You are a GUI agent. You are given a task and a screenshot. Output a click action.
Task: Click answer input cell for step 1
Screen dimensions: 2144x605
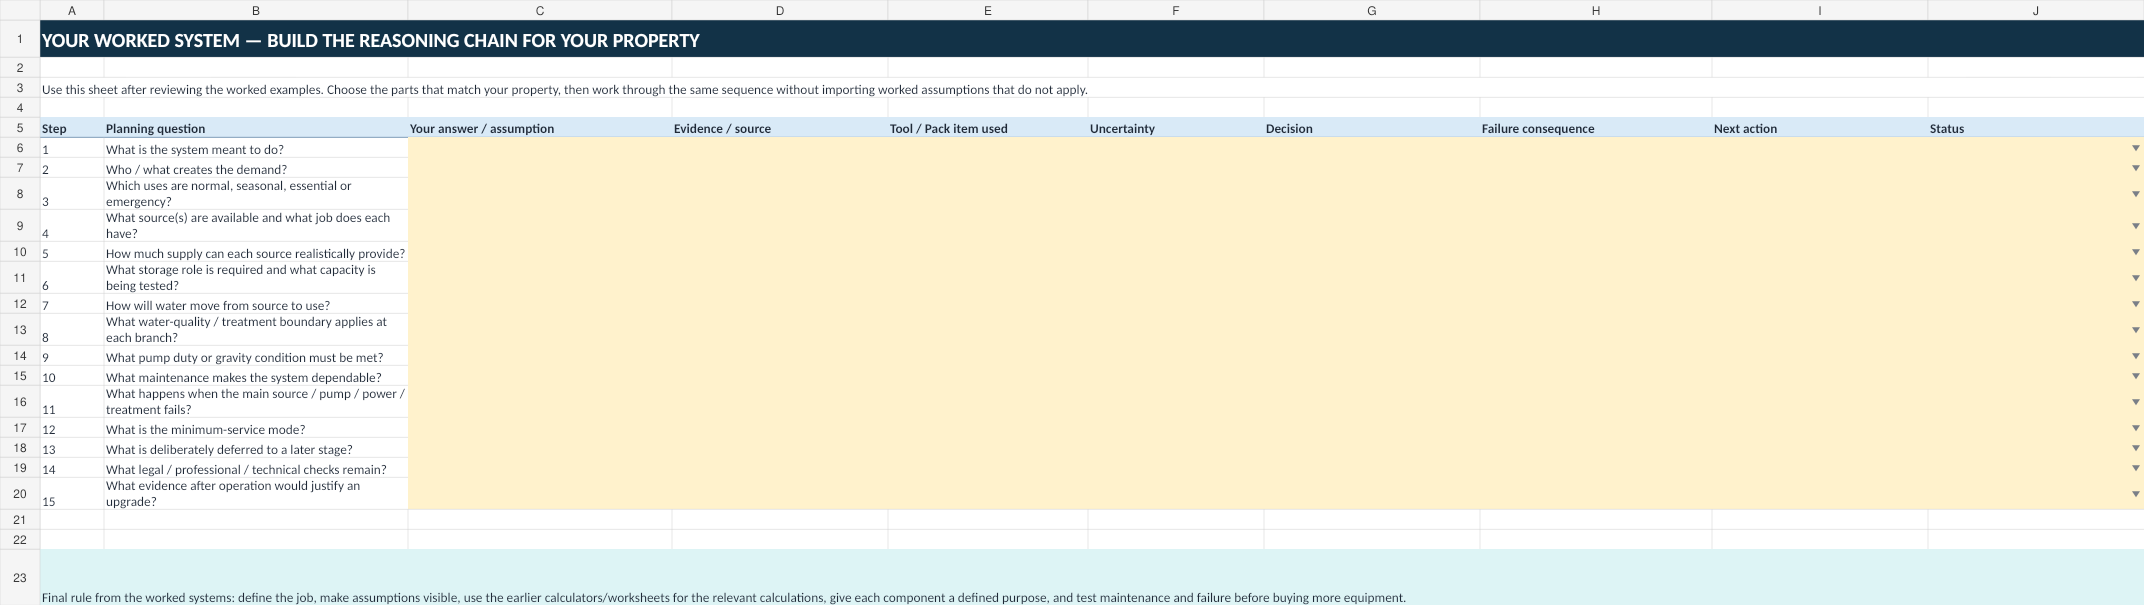540,148
